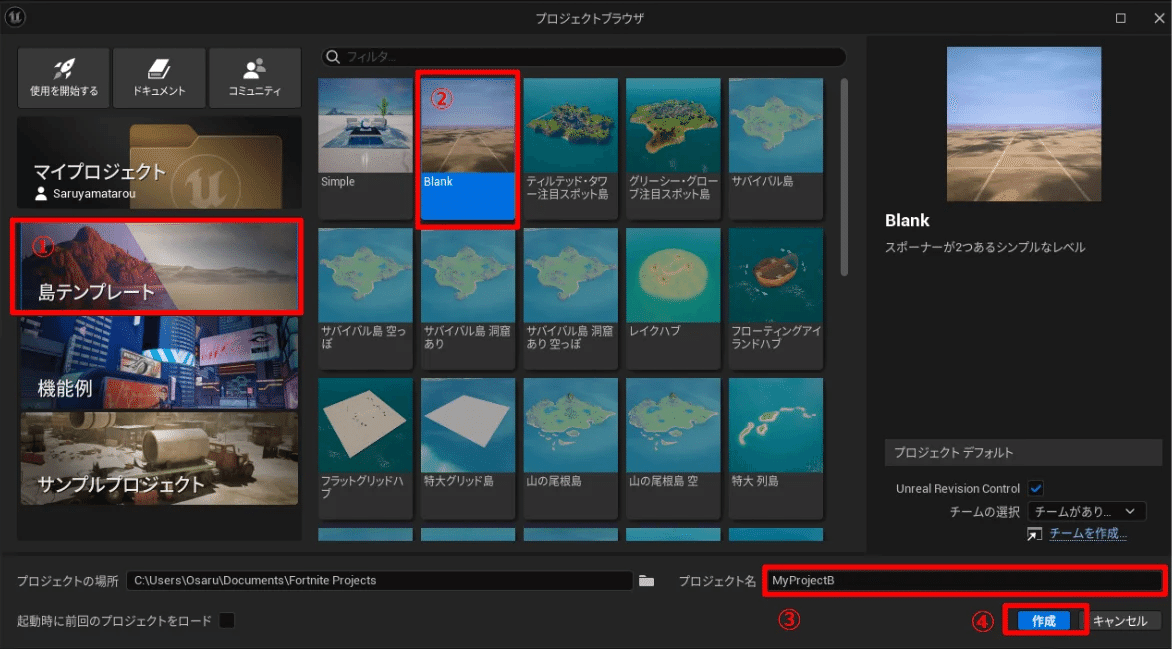Open the チームの選択 dropdown
This screenshot has width=1174, height=649.
1086,511
